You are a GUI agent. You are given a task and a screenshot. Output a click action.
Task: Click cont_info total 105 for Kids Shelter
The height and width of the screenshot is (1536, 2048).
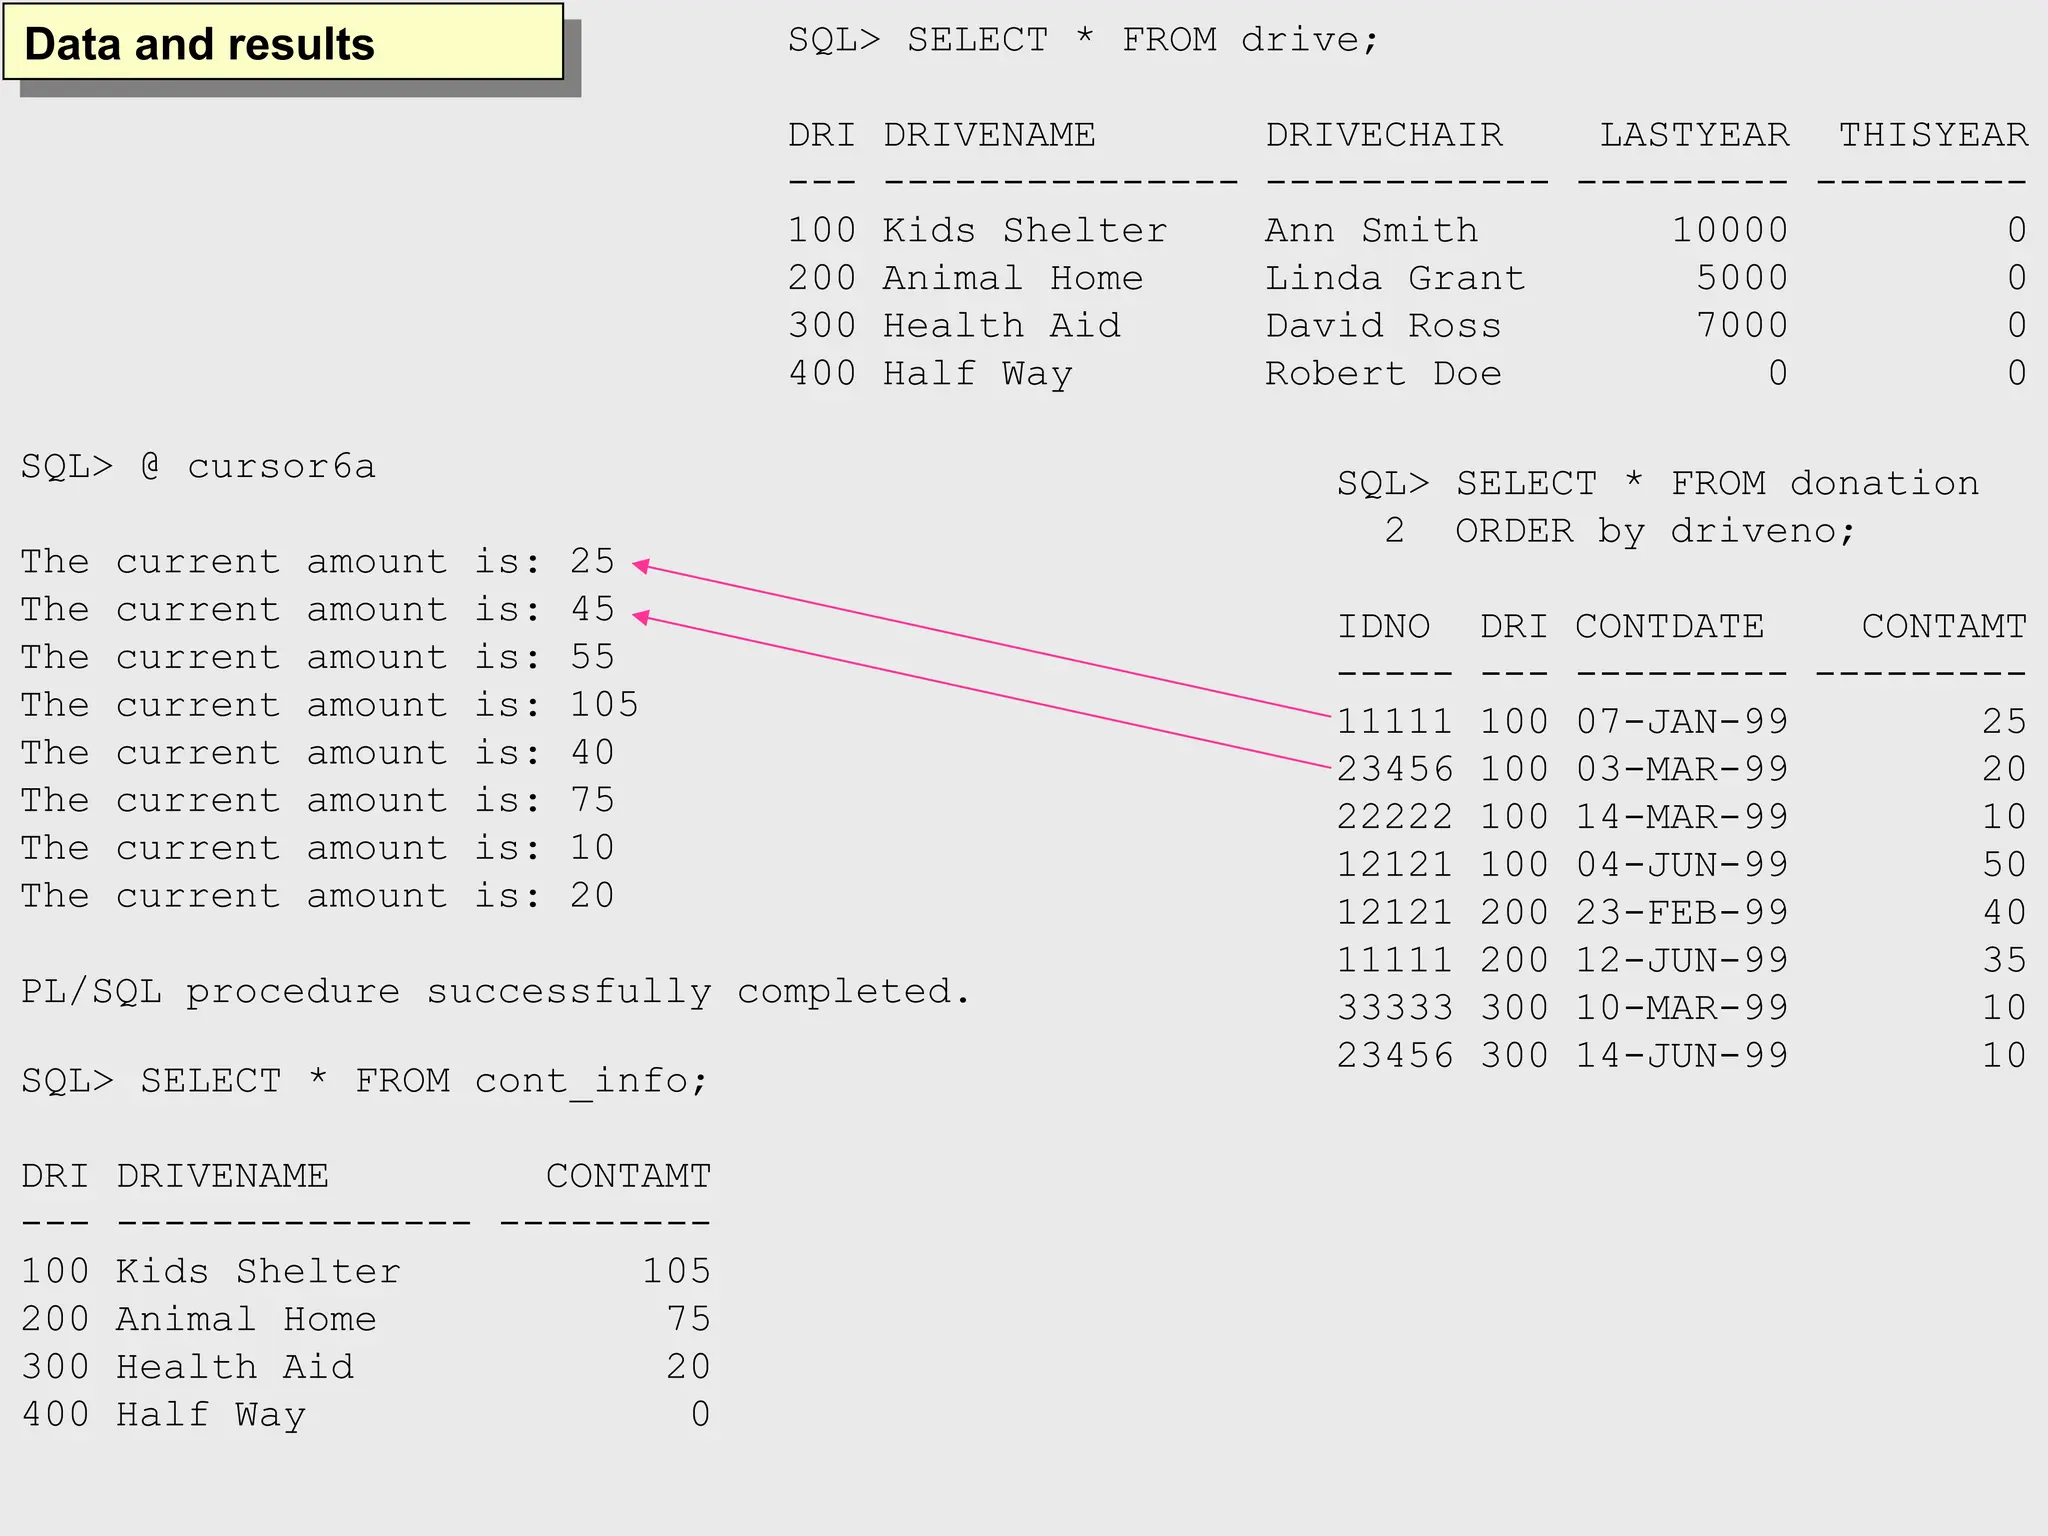[676, 1272]
